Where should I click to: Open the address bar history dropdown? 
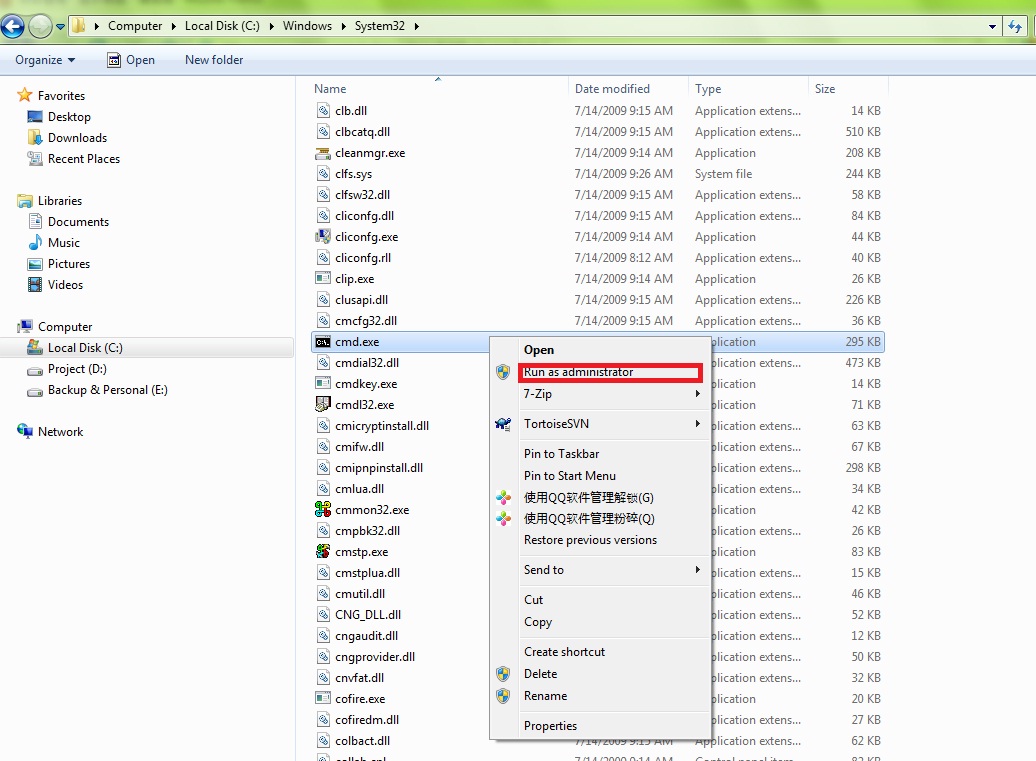click(992, 27)
